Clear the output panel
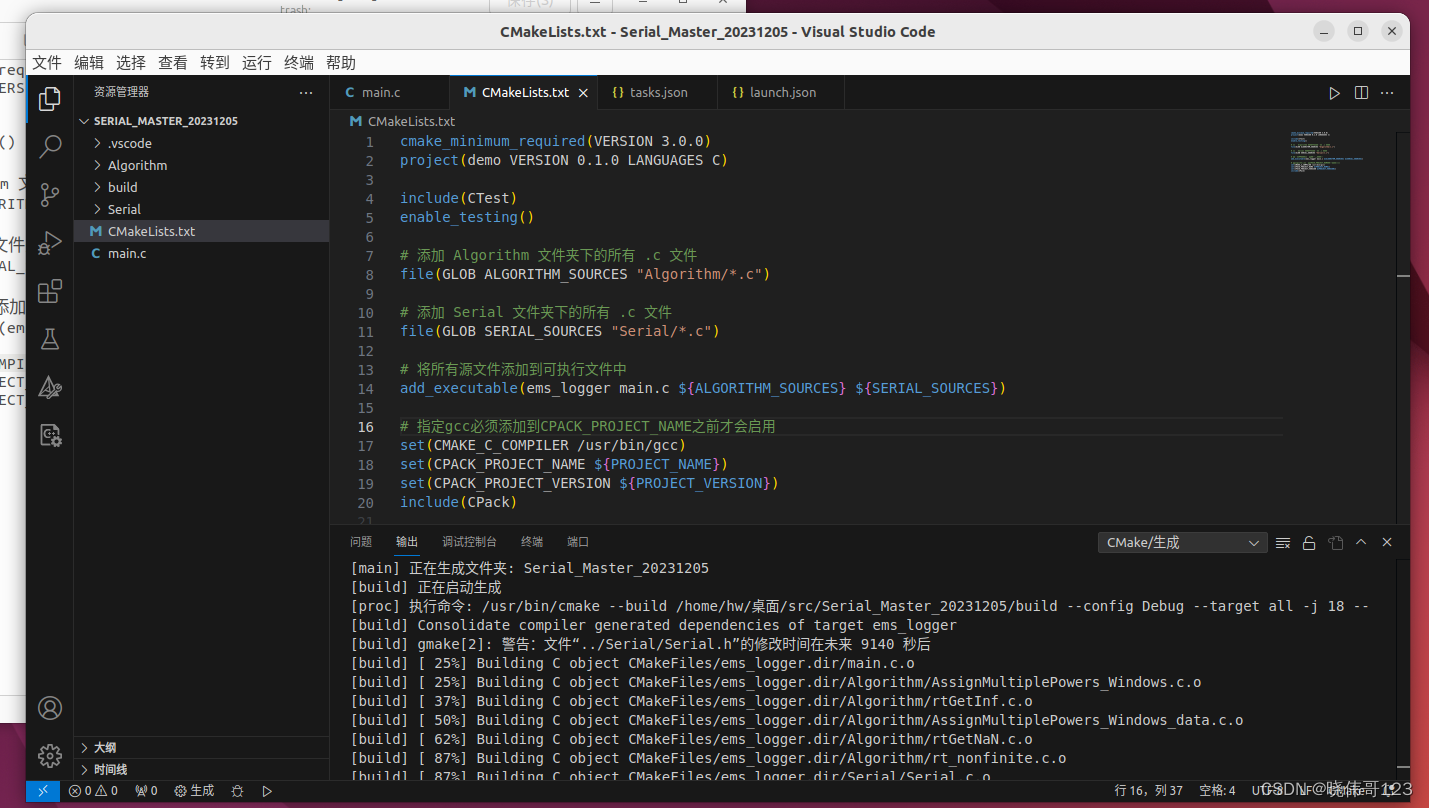The width and height of the screenshot is (1429, 808). [x=1283, y=543]
